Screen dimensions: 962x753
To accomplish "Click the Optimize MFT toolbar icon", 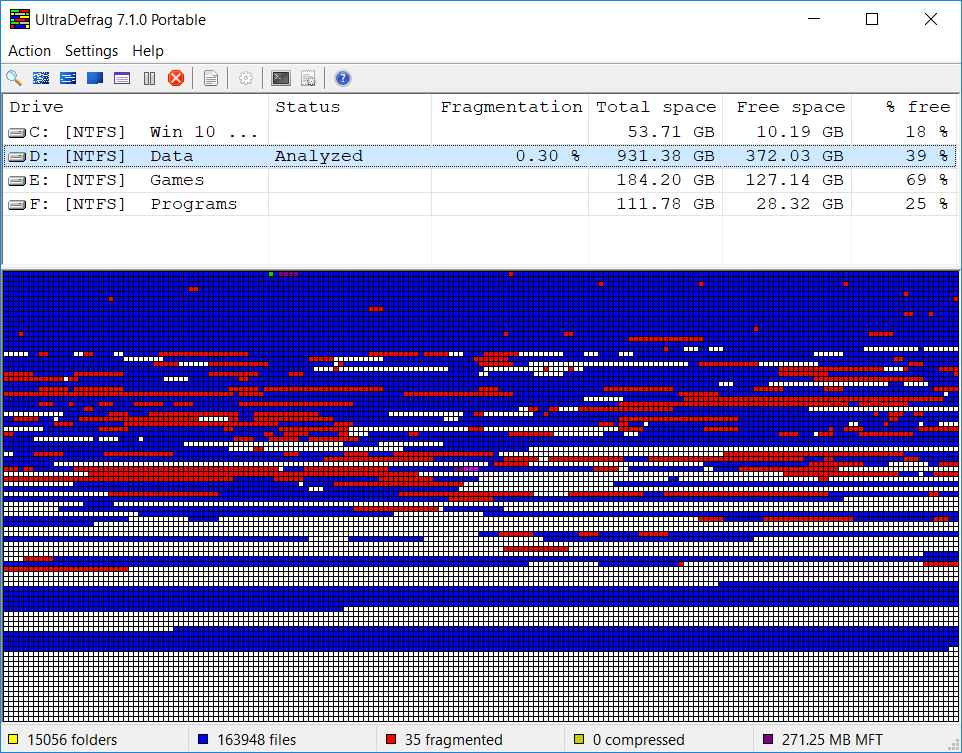I will coord(122,78).
